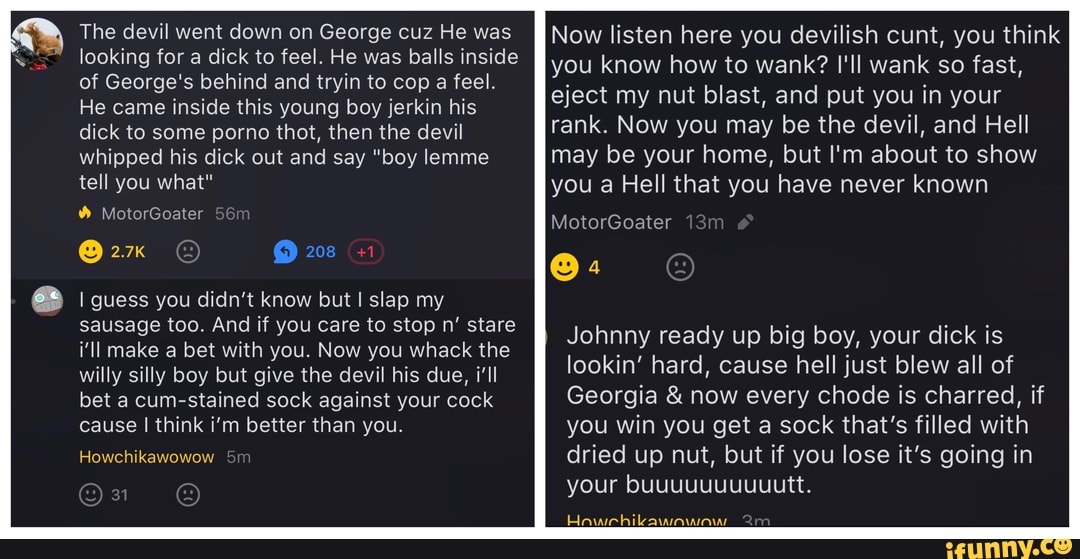Click the pencil edit icon beside 13m
This screenshot has width=1080, height=559.
(745, 222)
